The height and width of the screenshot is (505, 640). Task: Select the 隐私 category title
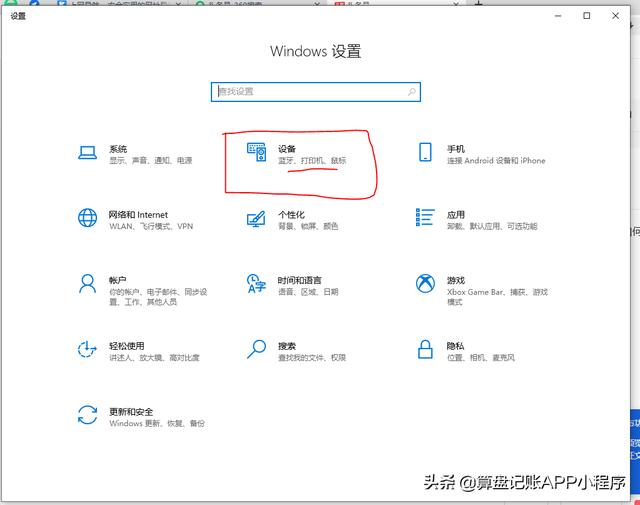tap(455, 346)
